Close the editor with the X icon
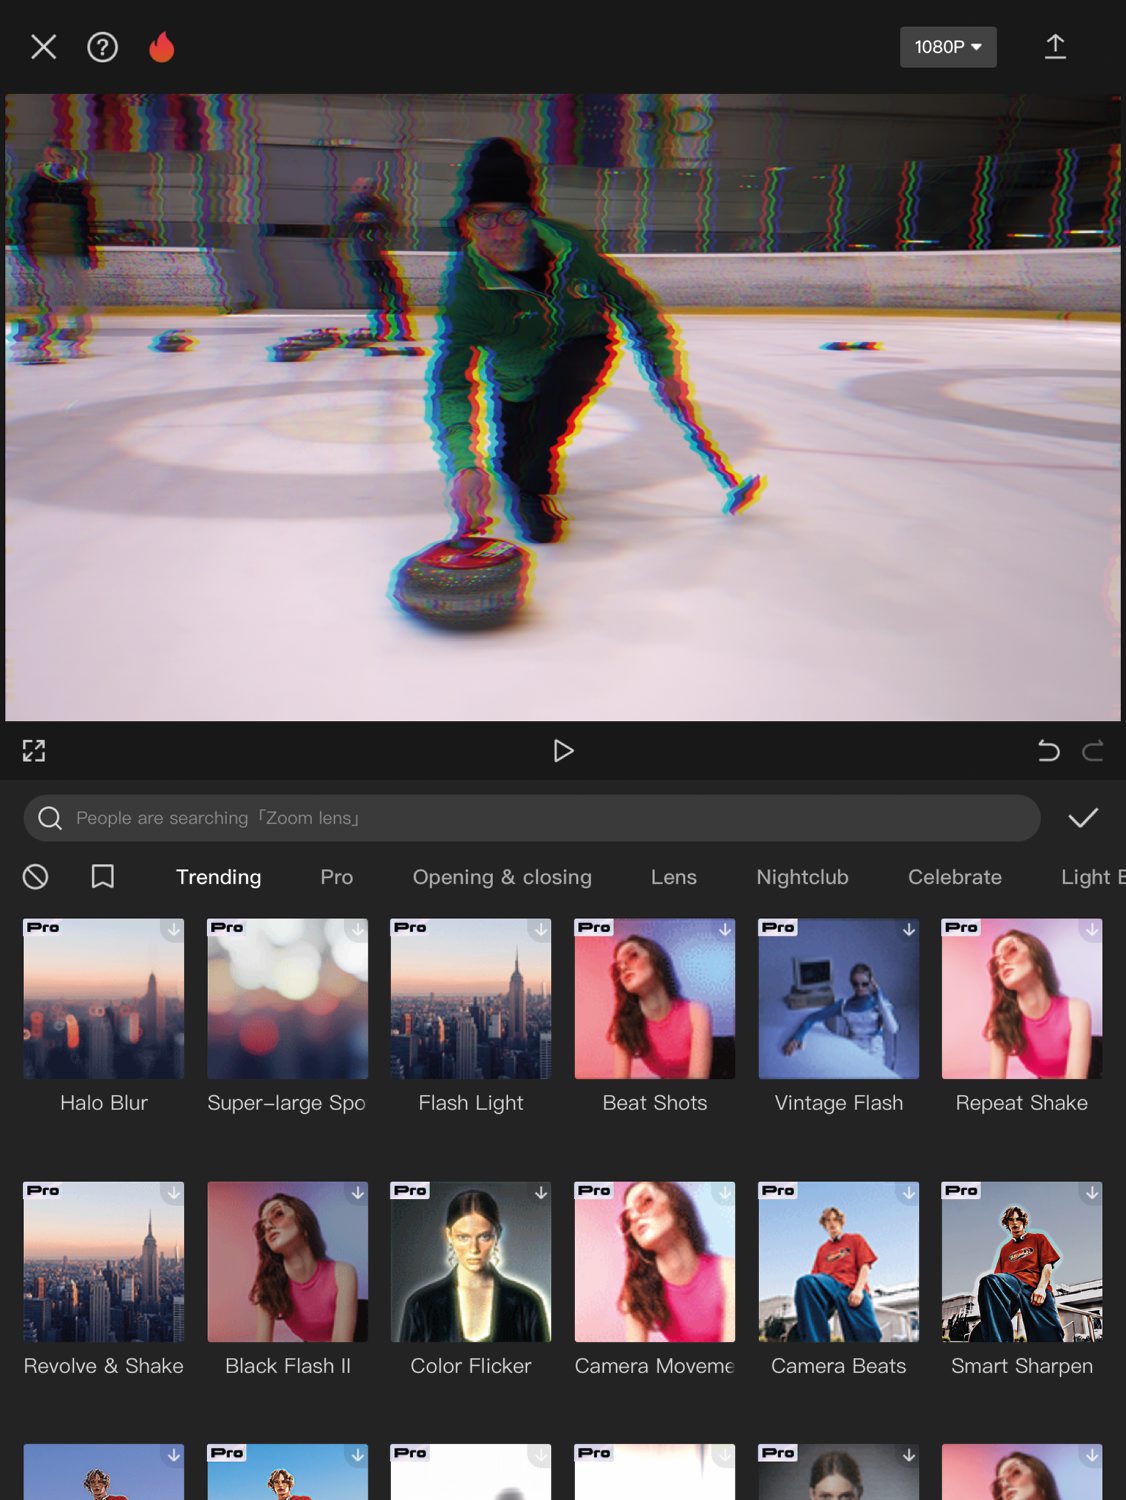Image resolution: width=1126 pixels, height=1500 pixels. [43, 47]
